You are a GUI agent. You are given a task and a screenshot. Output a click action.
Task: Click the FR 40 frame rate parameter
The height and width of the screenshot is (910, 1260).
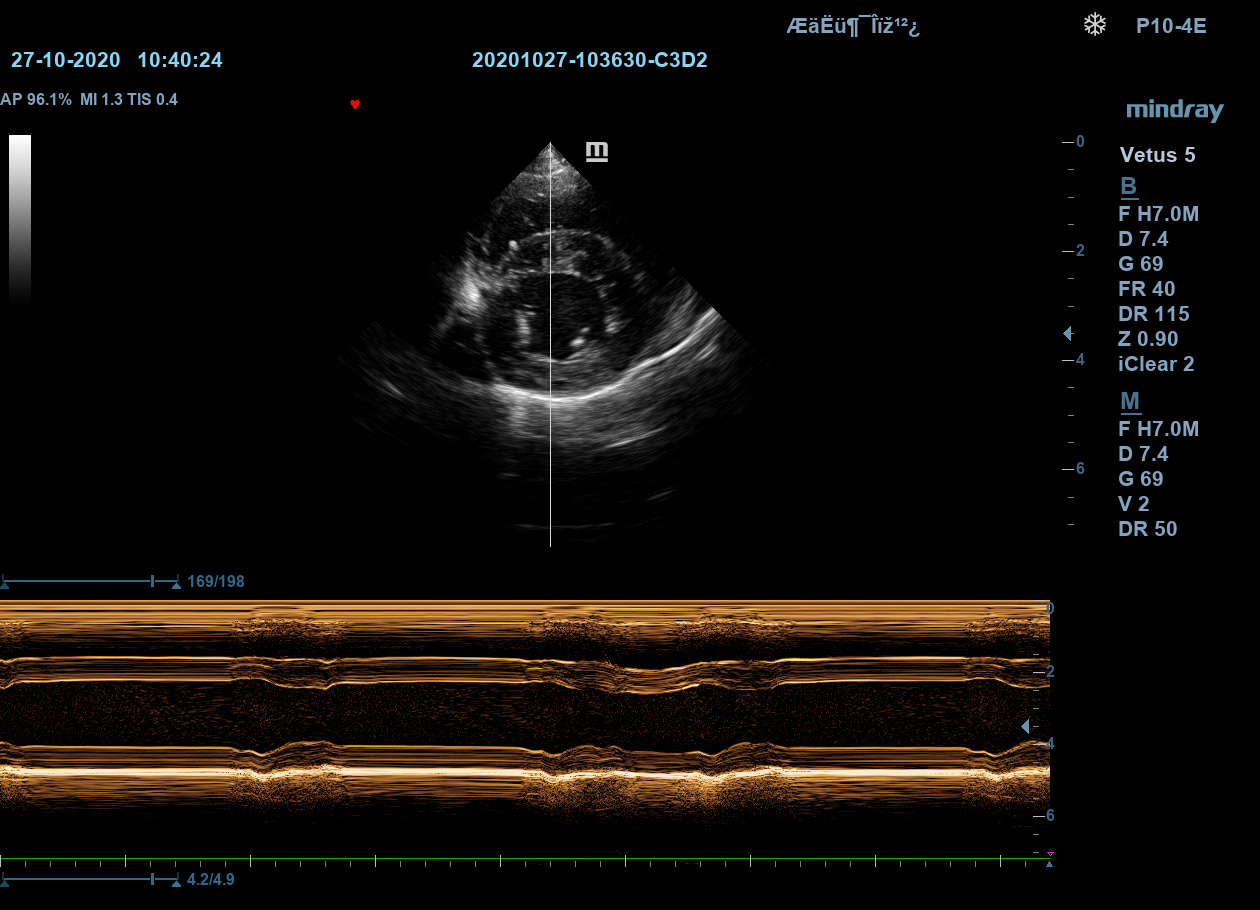(1146, 289)
